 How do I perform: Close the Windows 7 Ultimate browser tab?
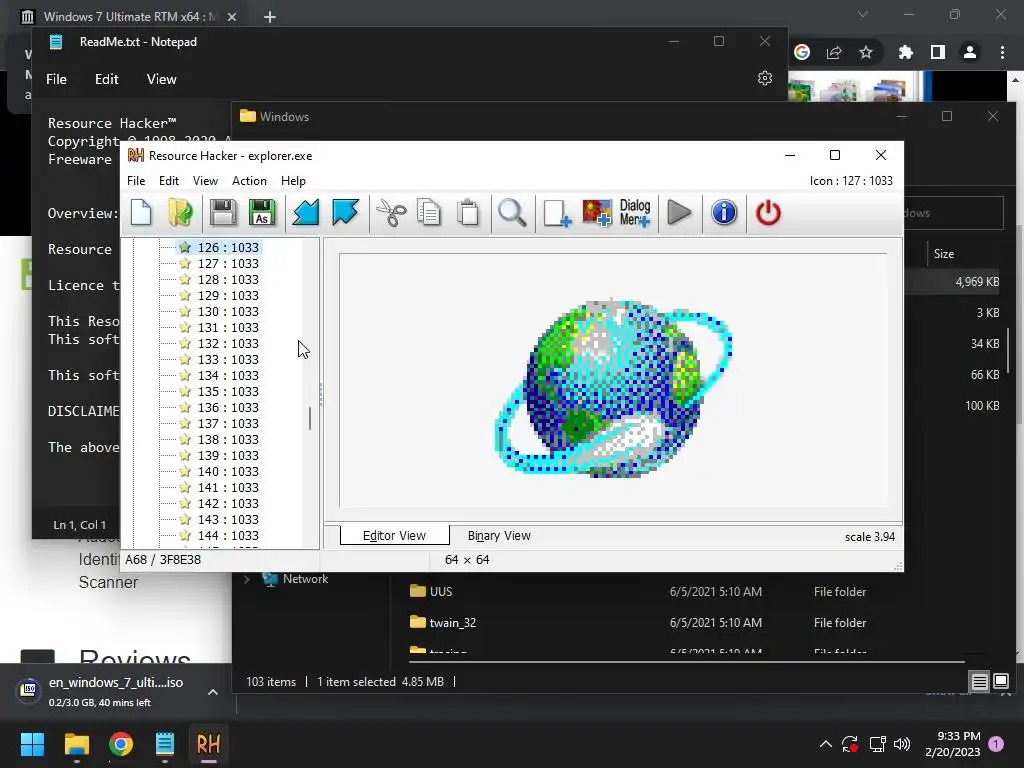(232, 17)
